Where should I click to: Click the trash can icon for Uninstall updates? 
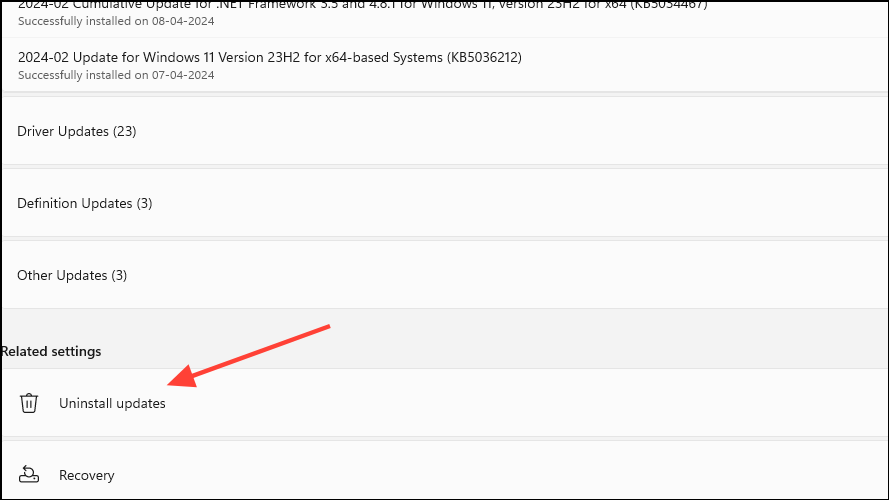pos(29,403)
